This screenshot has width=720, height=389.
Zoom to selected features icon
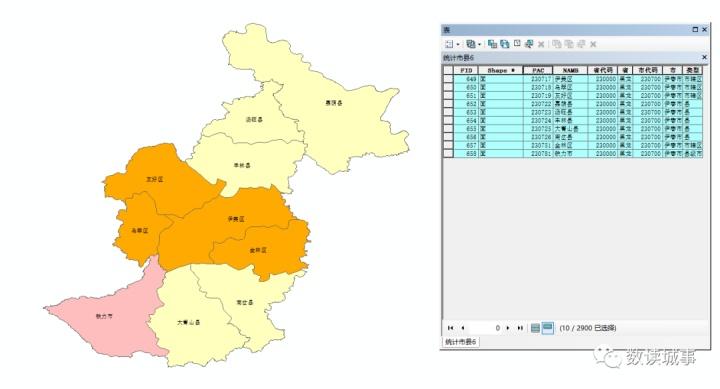click(x=529, y=44)
